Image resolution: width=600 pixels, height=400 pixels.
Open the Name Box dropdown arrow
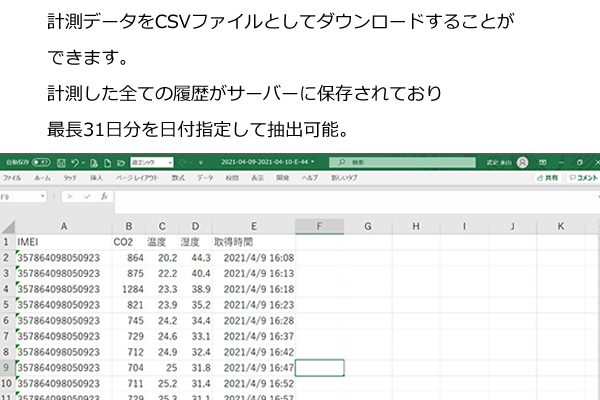click(42, 197)
